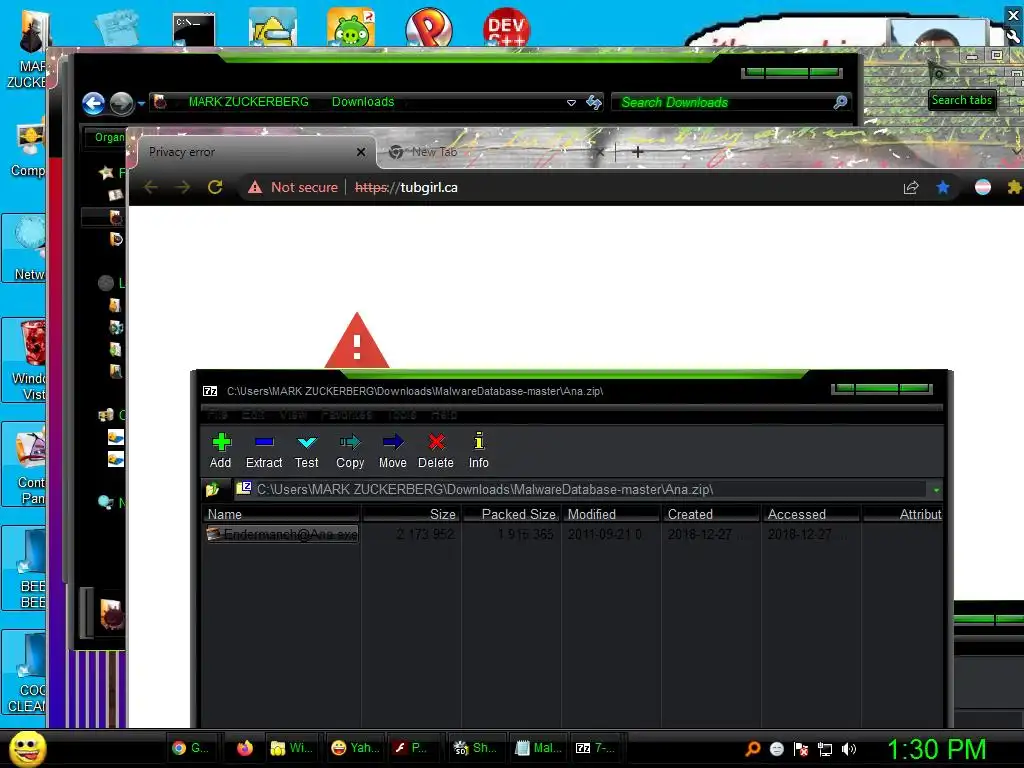Open the smiley Start button
This screenshot has height=768, width=1024.
27,749
